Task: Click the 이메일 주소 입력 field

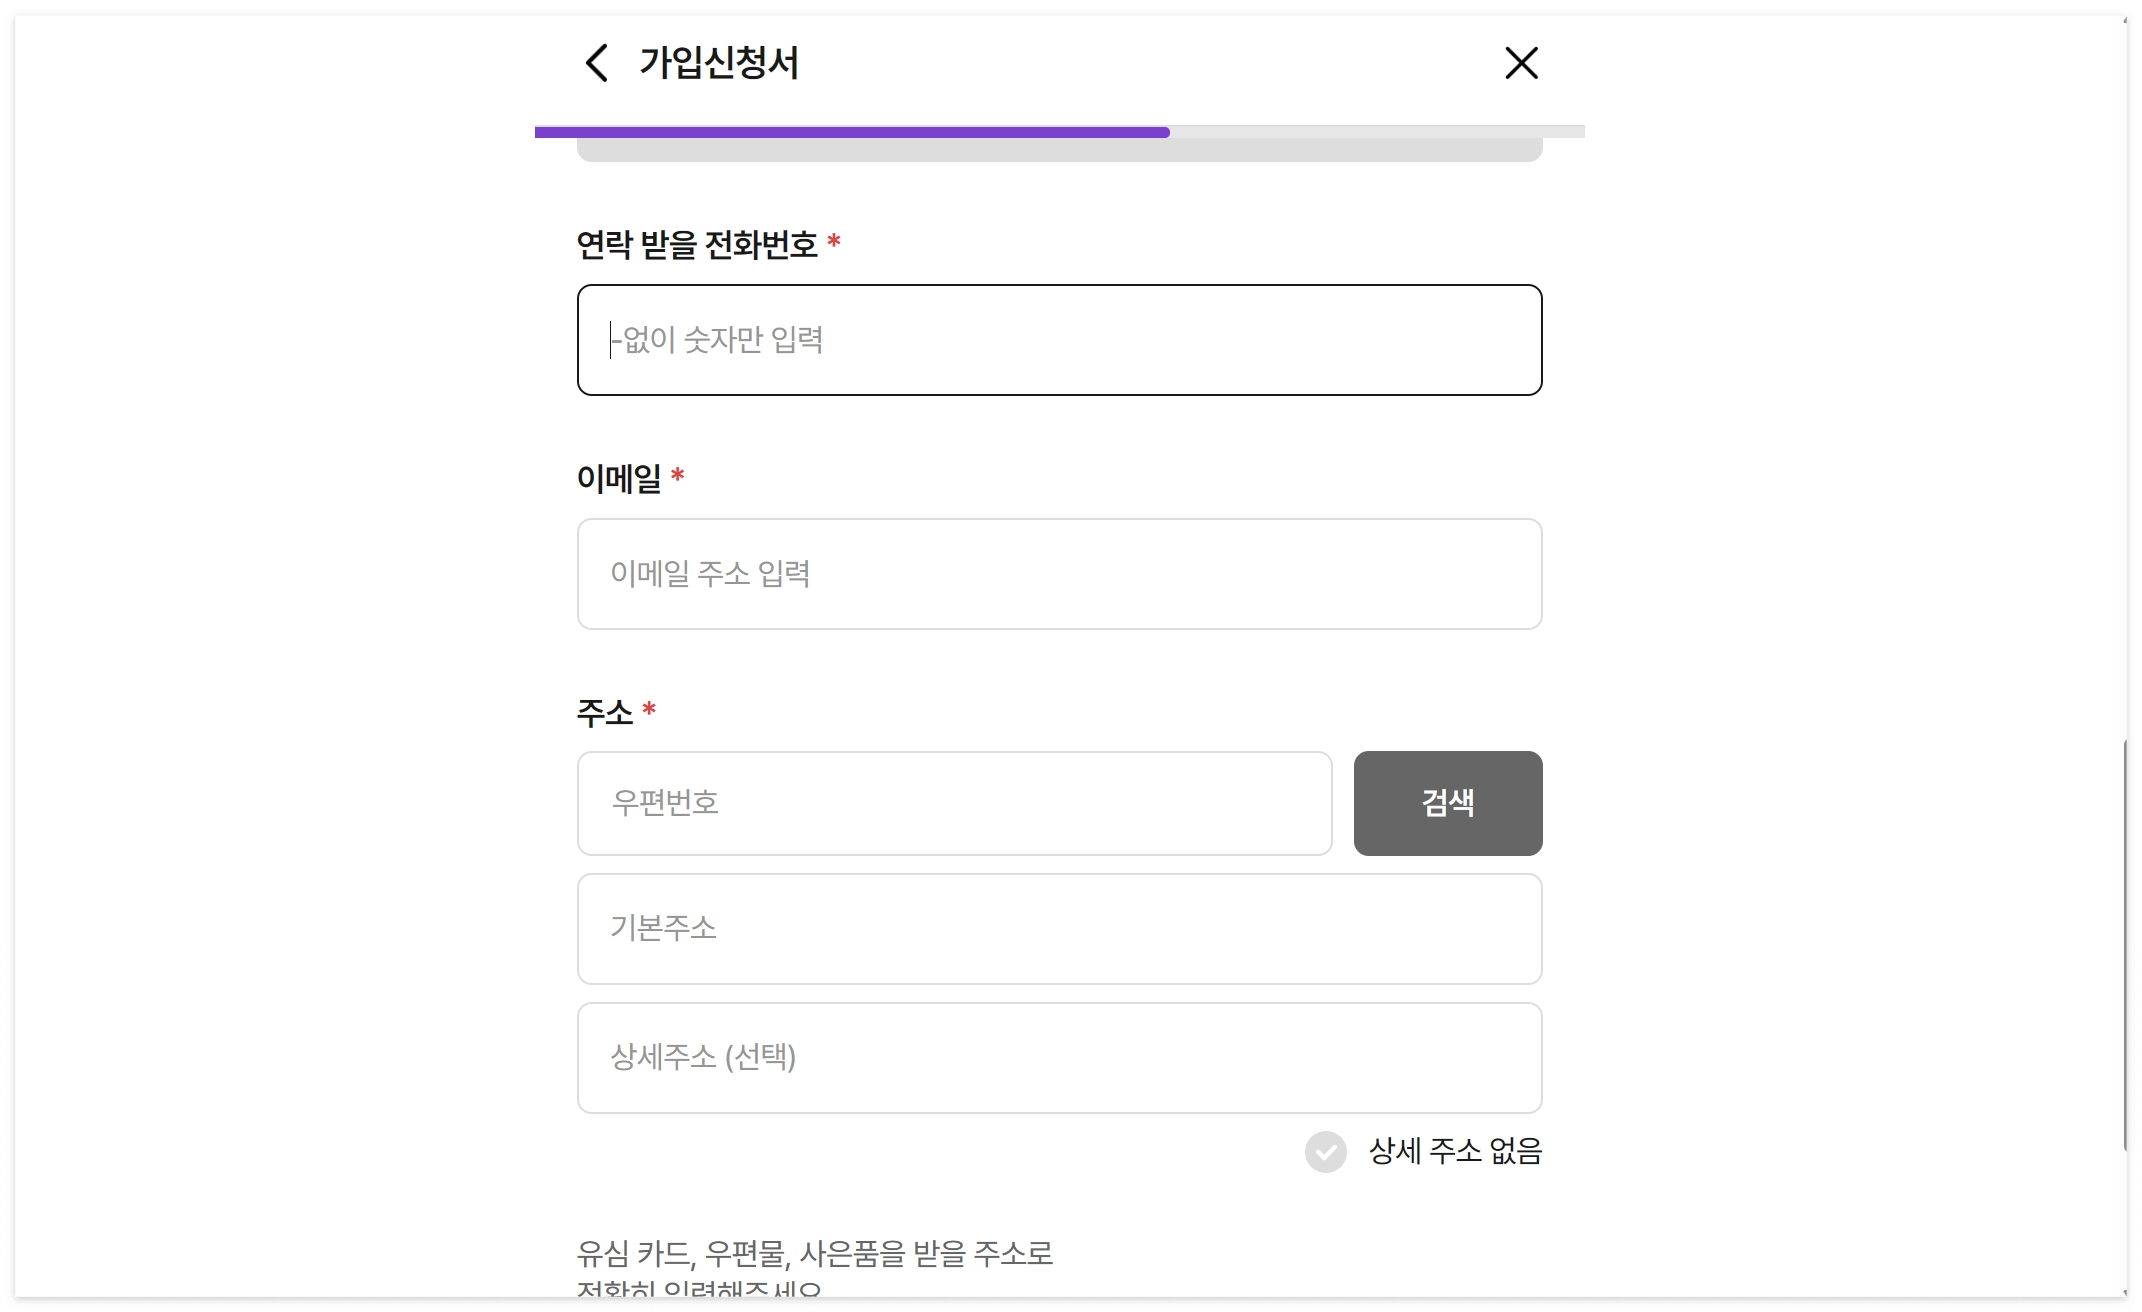Action: click(x=1059, y=574)
